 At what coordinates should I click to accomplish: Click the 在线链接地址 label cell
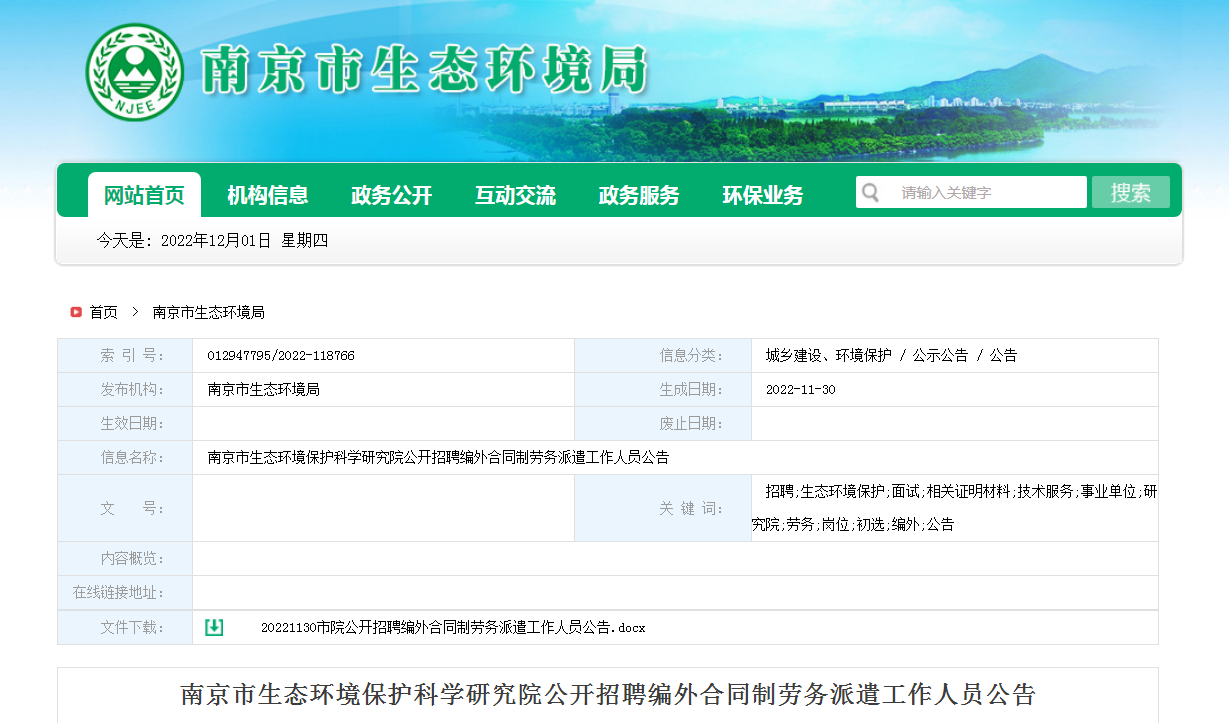pos(125,592)
